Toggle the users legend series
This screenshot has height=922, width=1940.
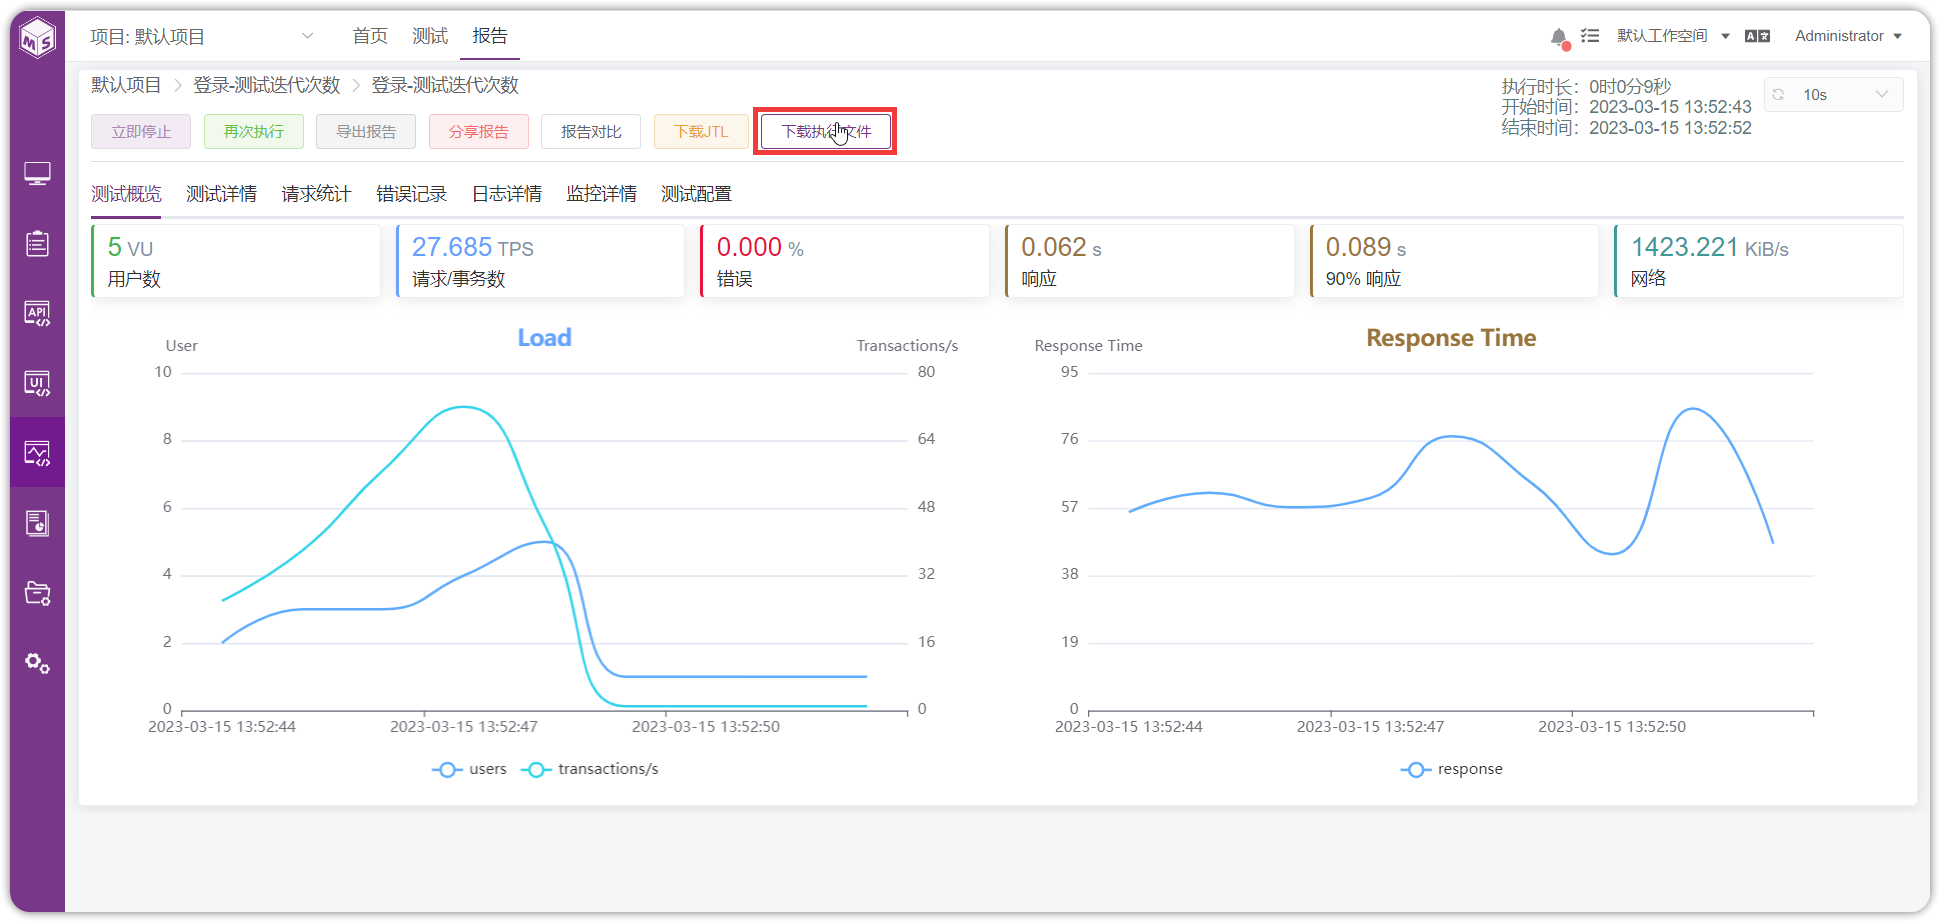point(470,769)
